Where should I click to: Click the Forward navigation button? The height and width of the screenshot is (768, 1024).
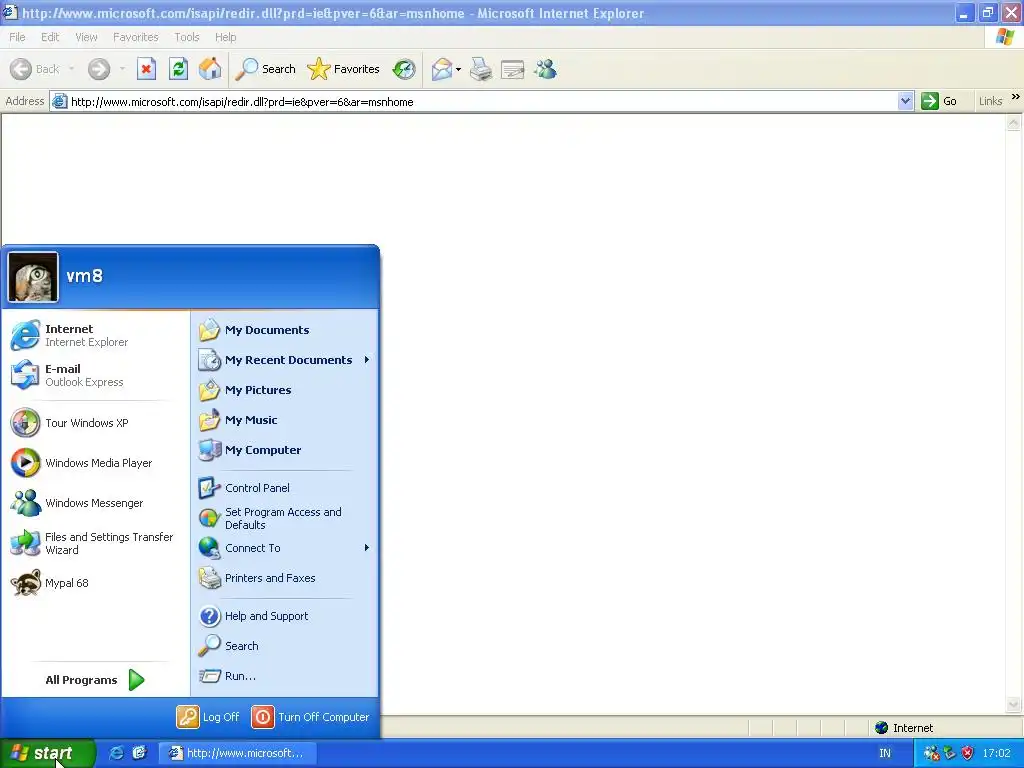pos(99,69)
